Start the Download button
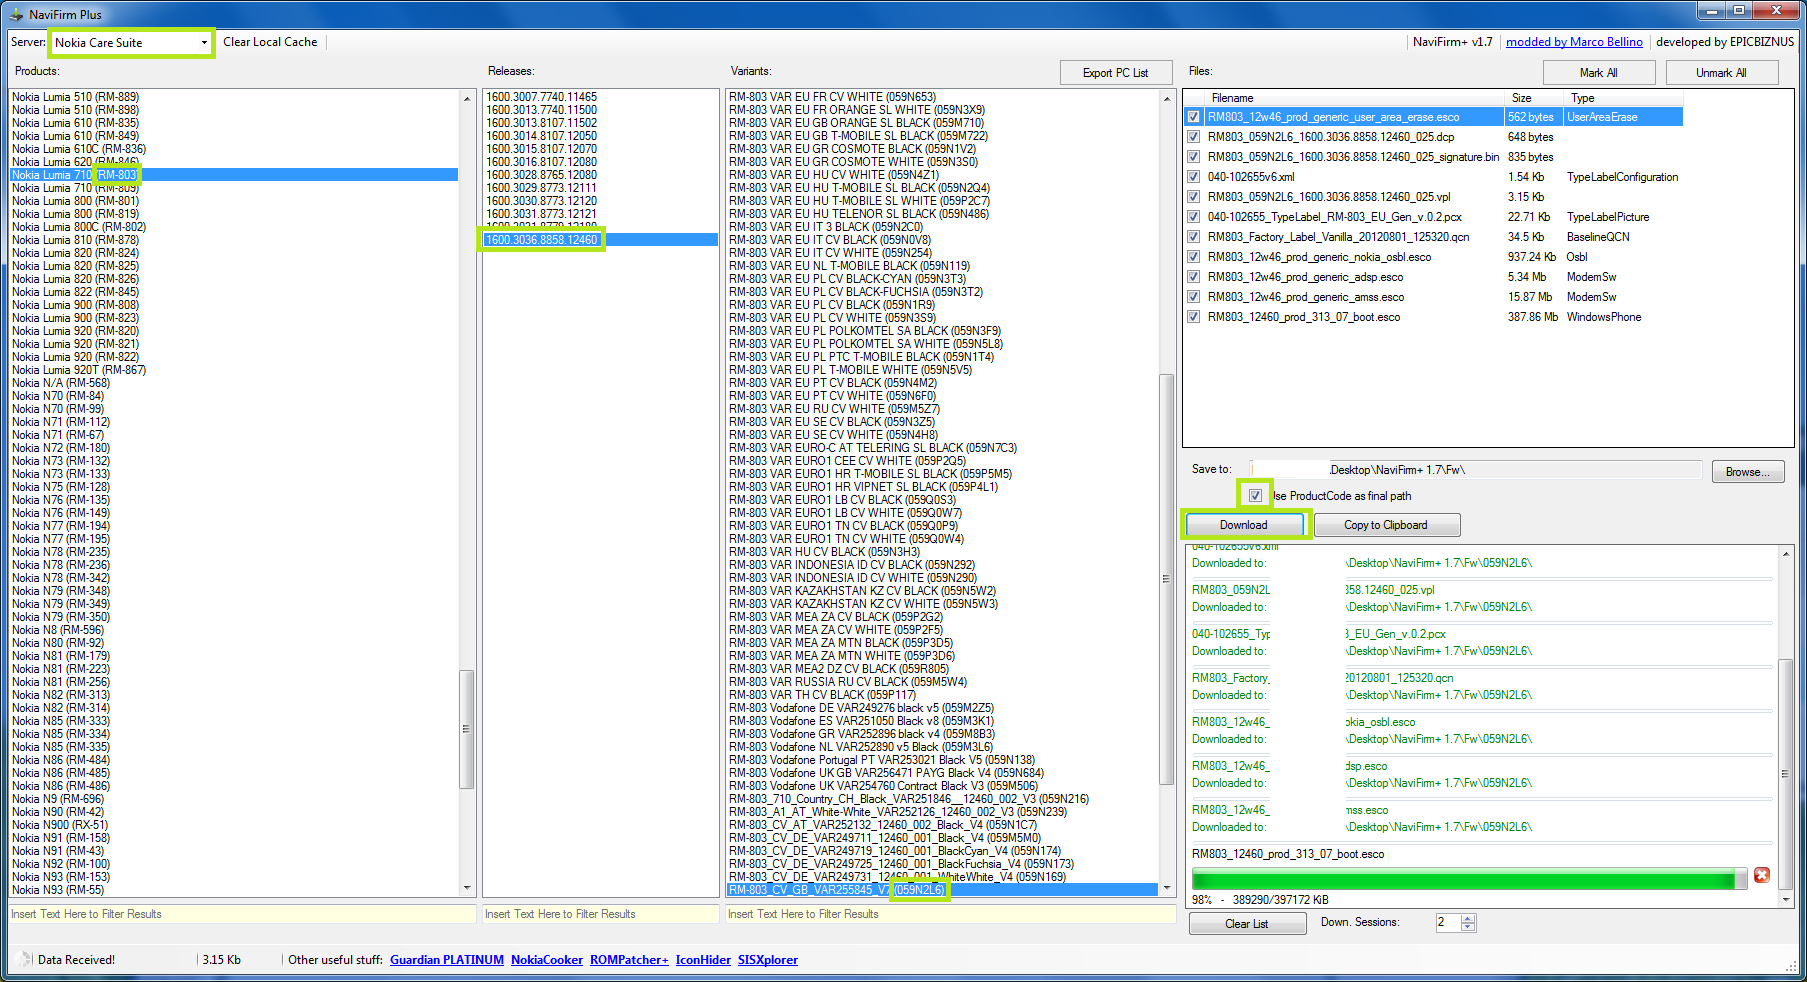 pyautogui.click(x=1244, y=525)
